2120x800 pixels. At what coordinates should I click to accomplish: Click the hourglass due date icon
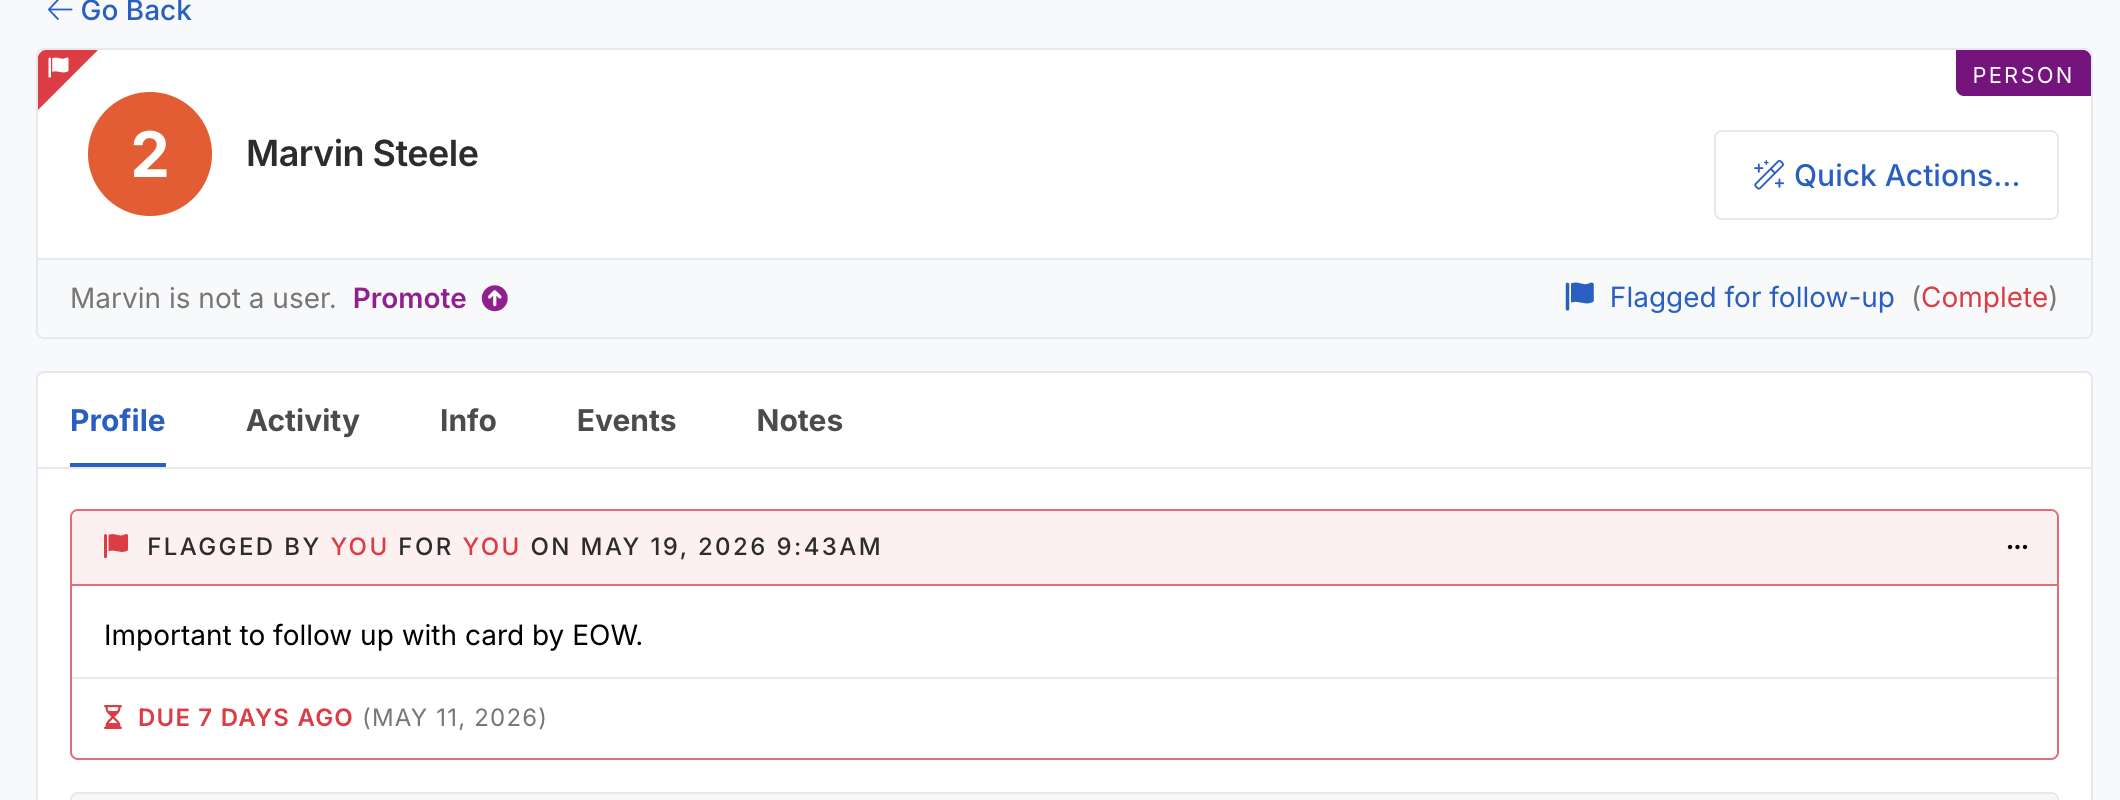[x=113, y=717]
